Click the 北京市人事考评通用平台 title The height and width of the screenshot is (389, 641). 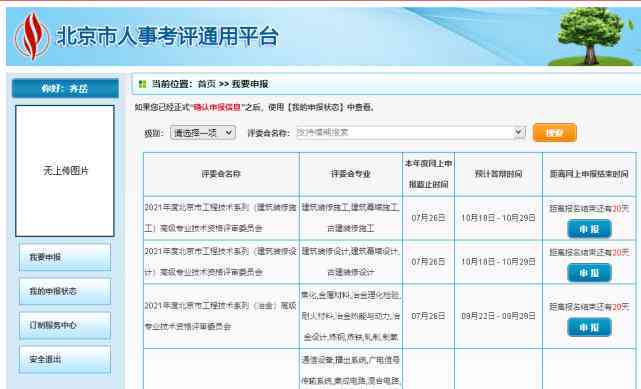(x=168, y=36)
